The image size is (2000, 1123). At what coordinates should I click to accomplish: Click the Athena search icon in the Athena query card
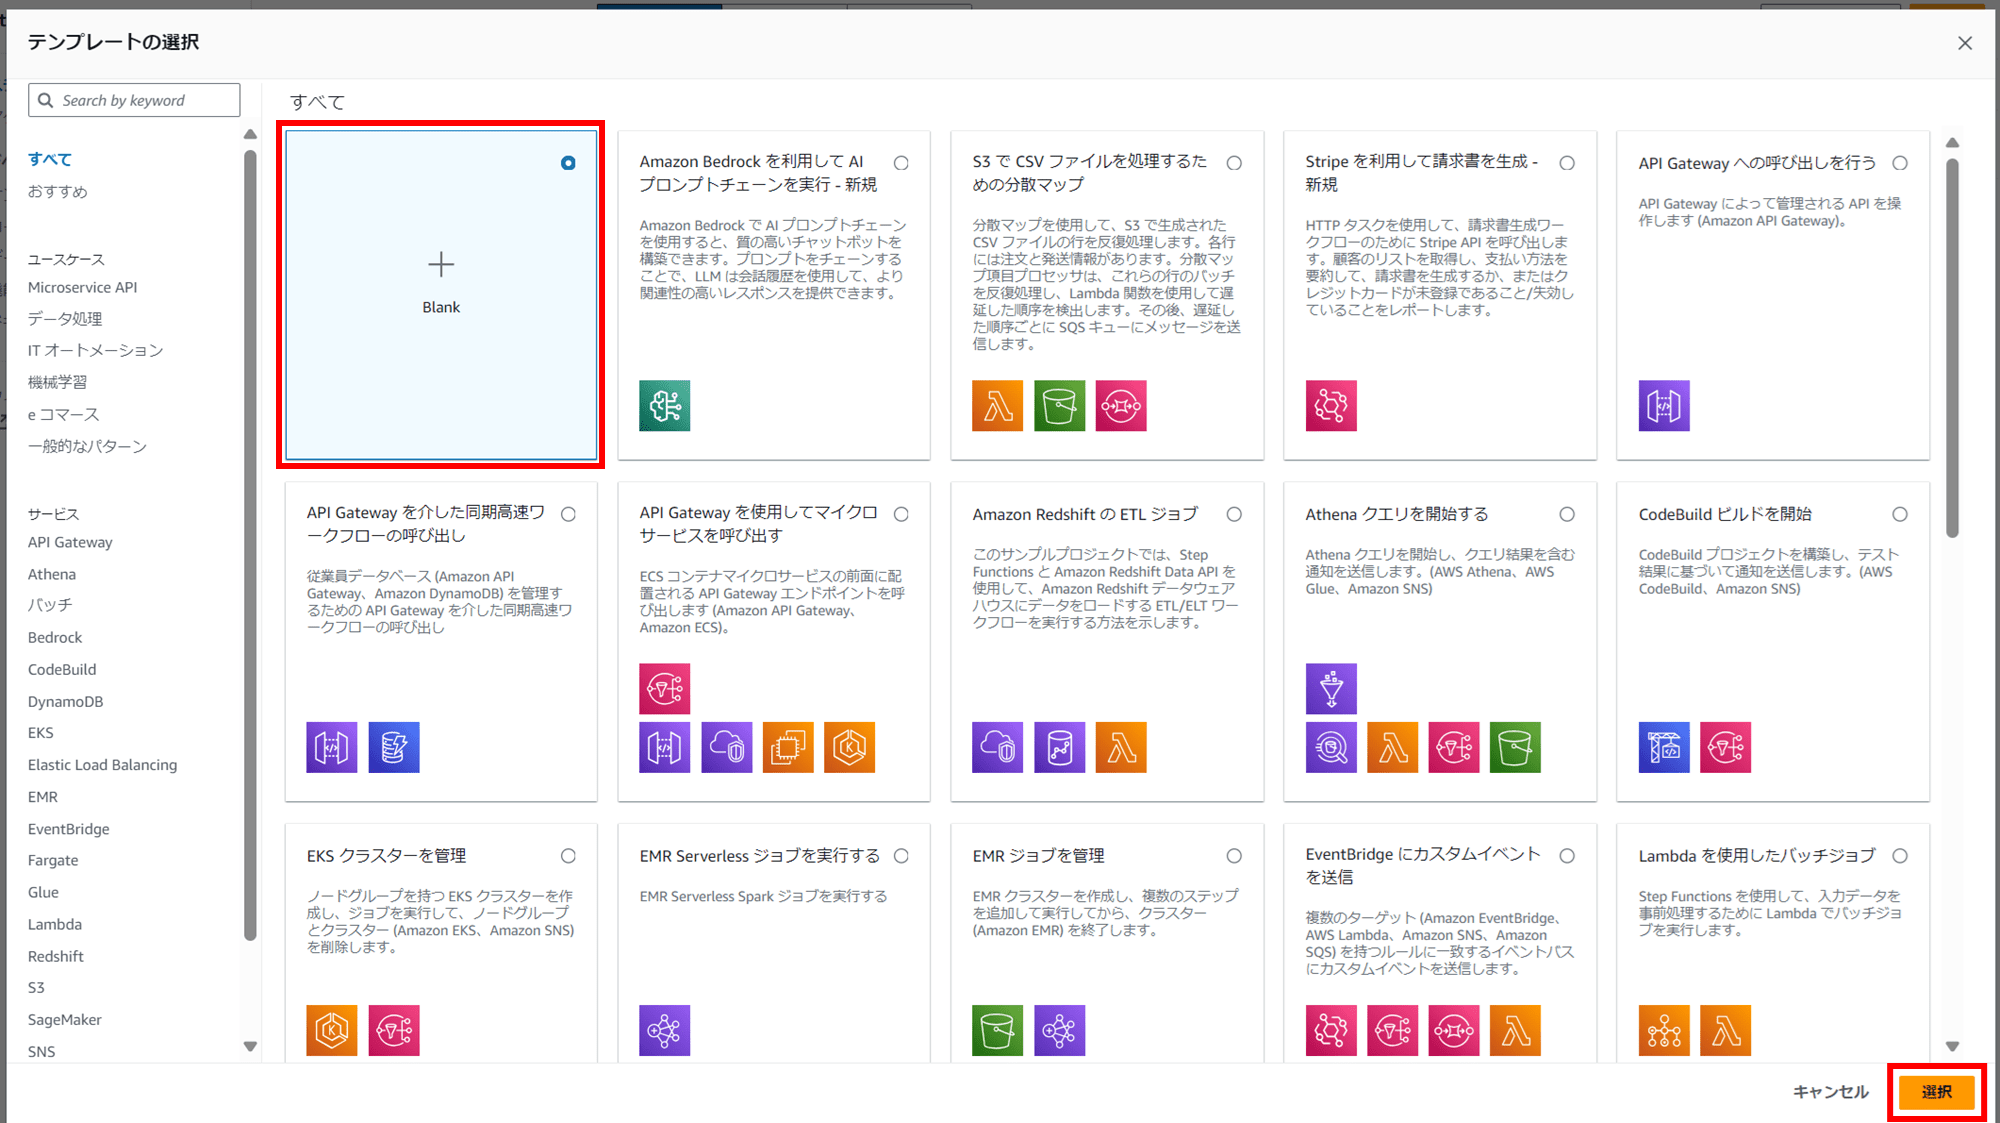click(1331, 747)
